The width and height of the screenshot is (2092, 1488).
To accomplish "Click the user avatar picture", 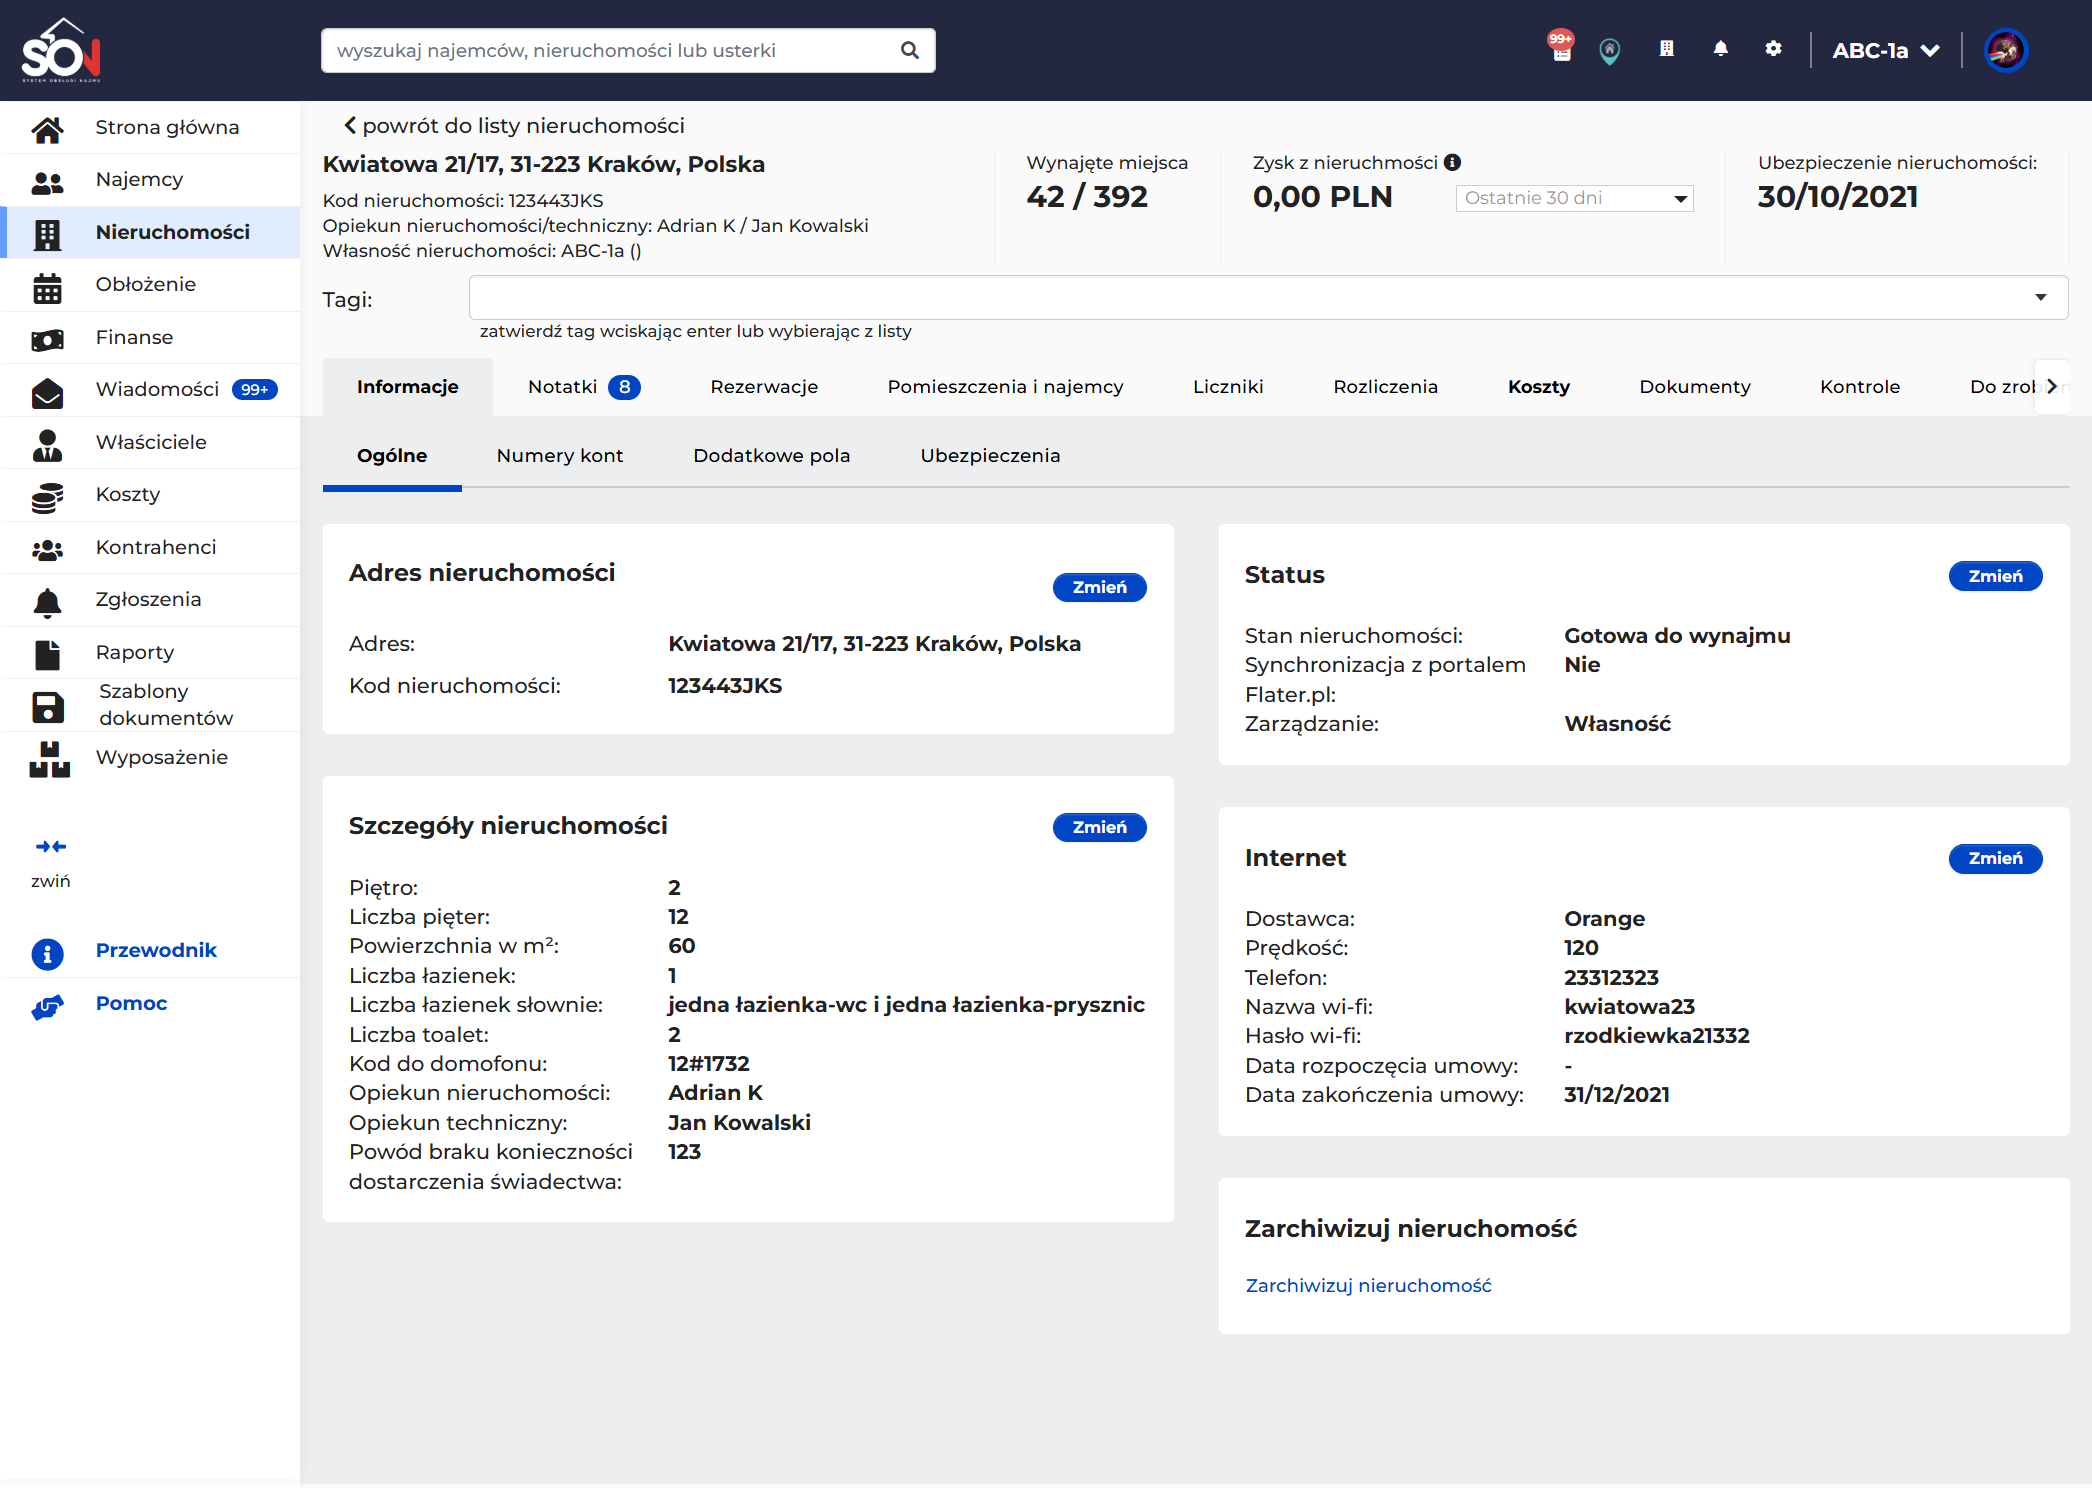I will [2005, 50].
